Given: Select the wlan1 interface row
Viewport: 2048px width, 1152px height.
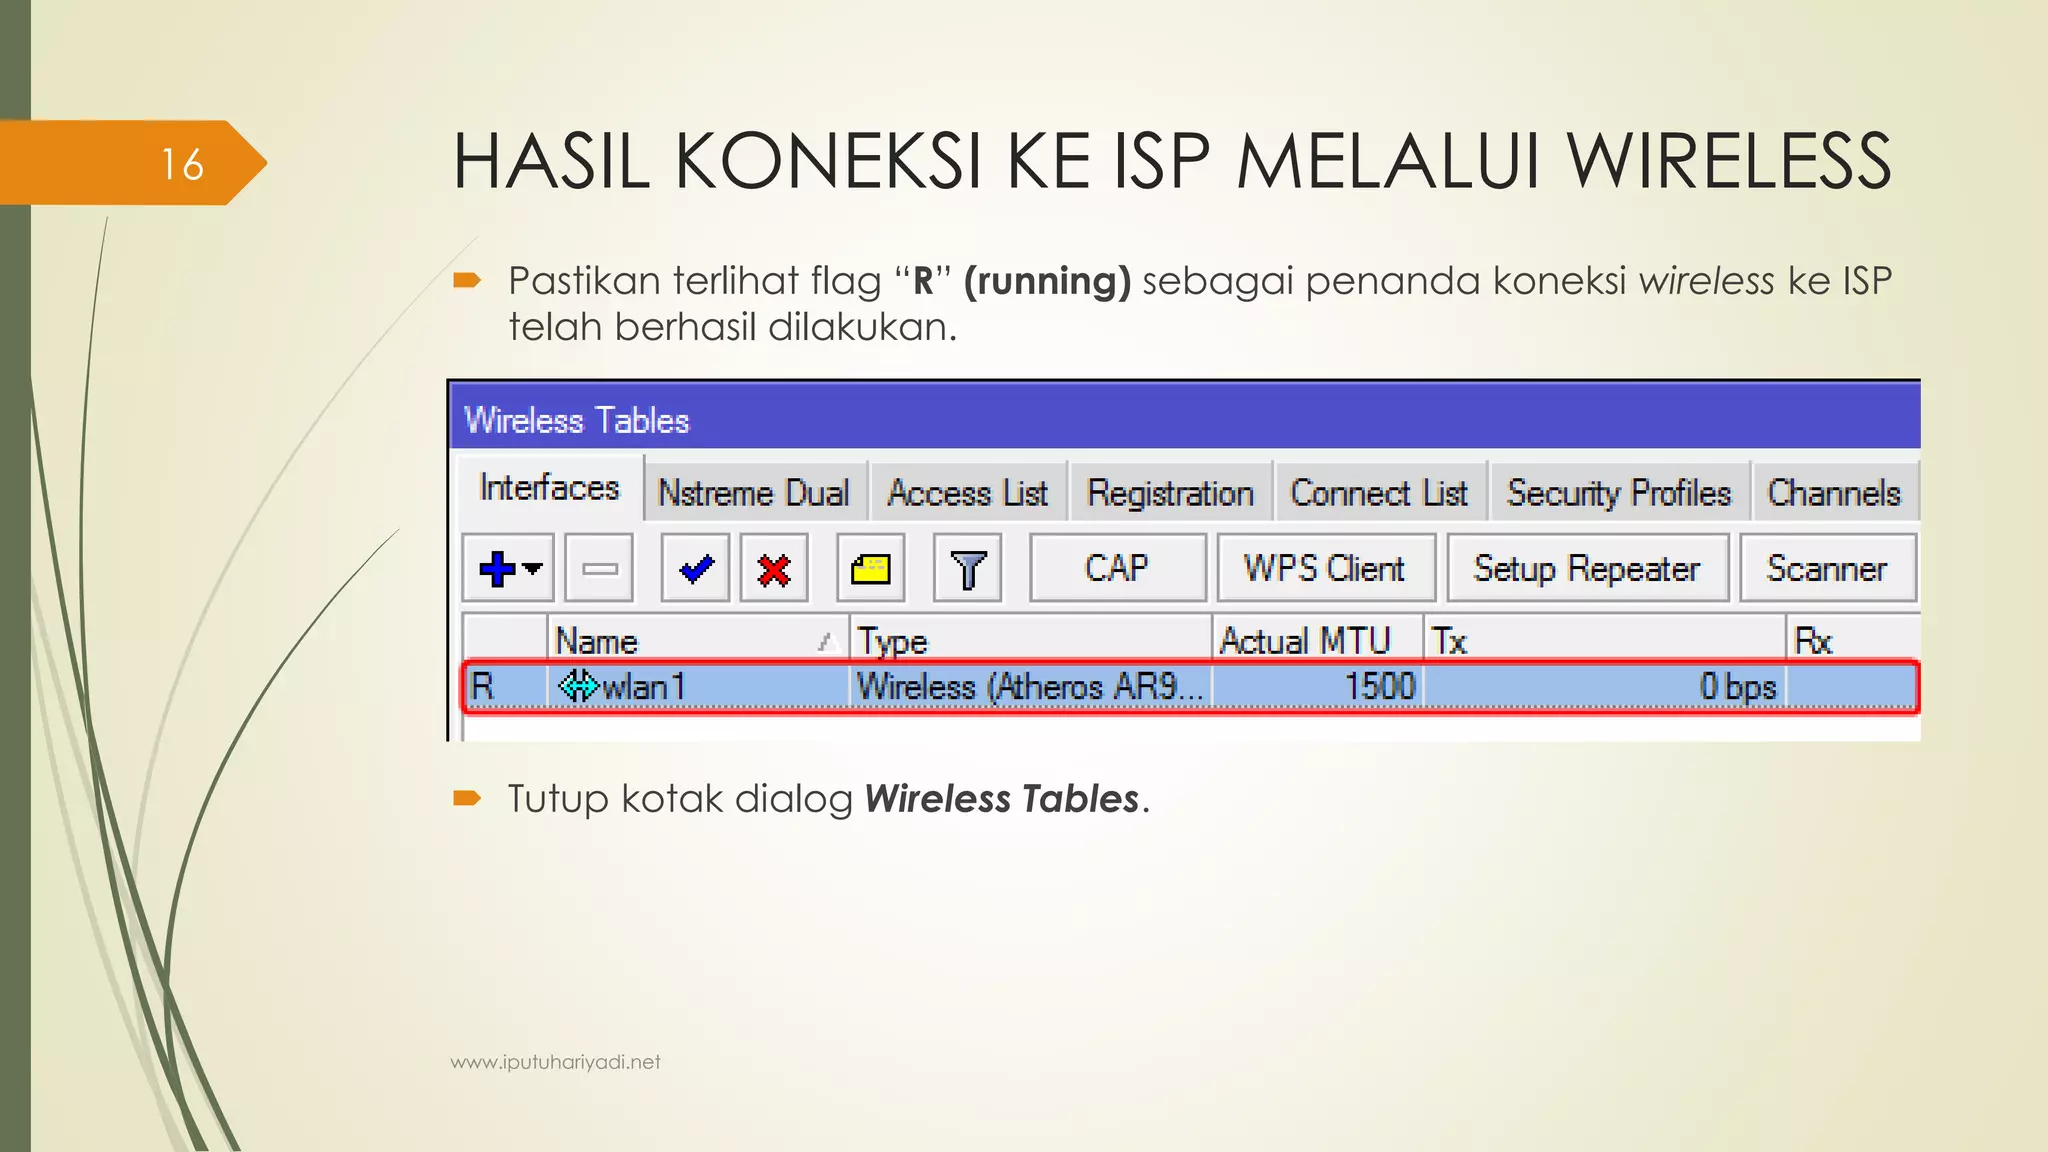Looking at the screenshot, I should pos(1190,687).
